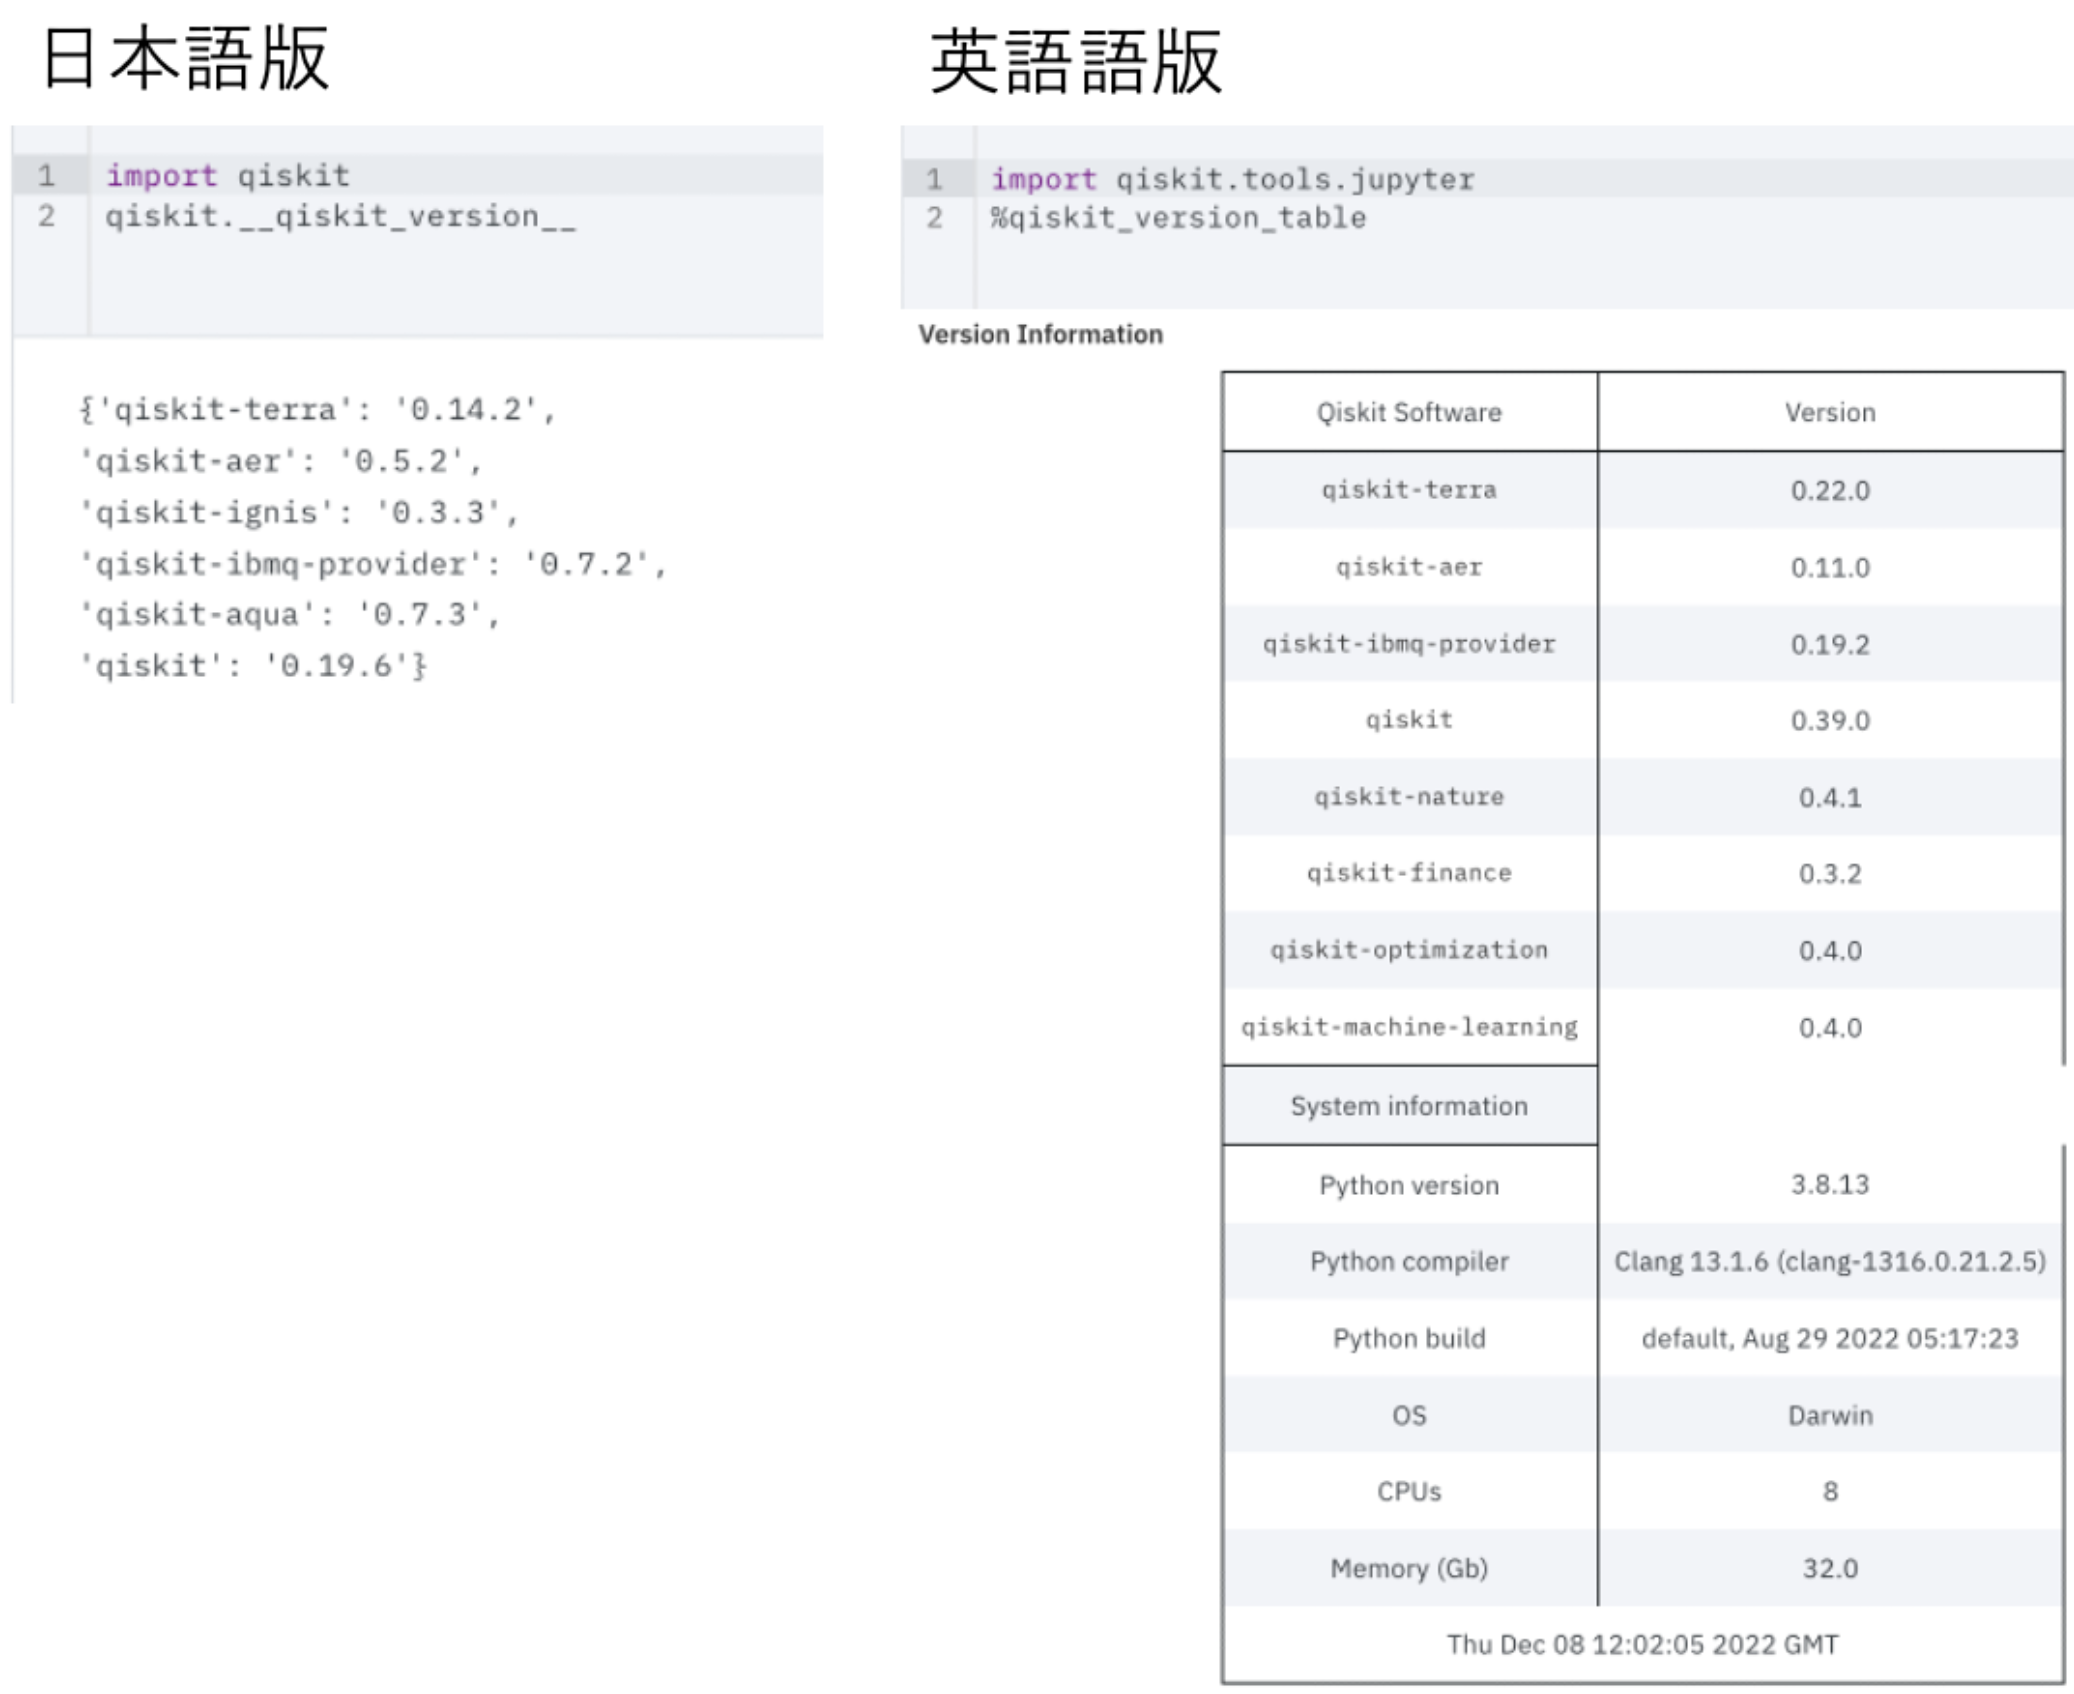Click the import qiskit.tools.jupyter line
The image size is (2074, 1694).
coord(1232,179)
